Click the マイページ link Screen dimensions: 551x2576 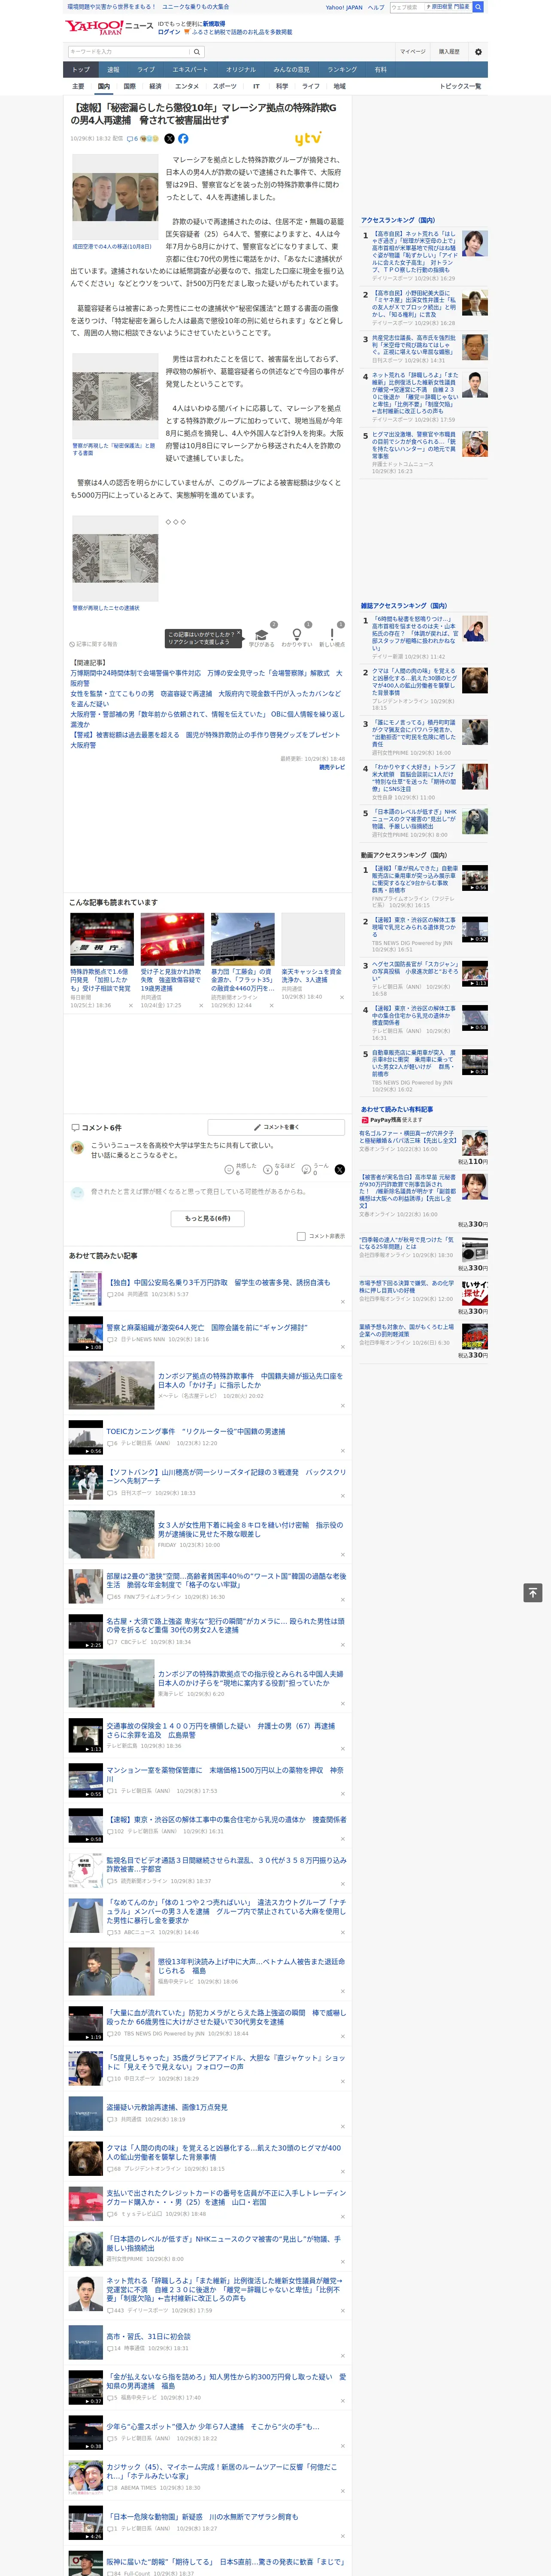click(413, 51)
